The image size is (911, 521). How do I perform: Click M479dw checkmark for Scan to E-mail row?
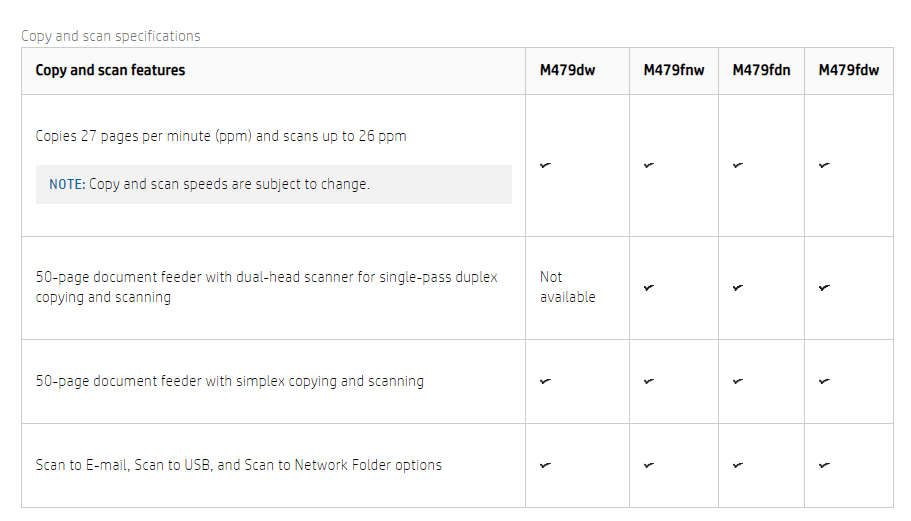(545, 465)
